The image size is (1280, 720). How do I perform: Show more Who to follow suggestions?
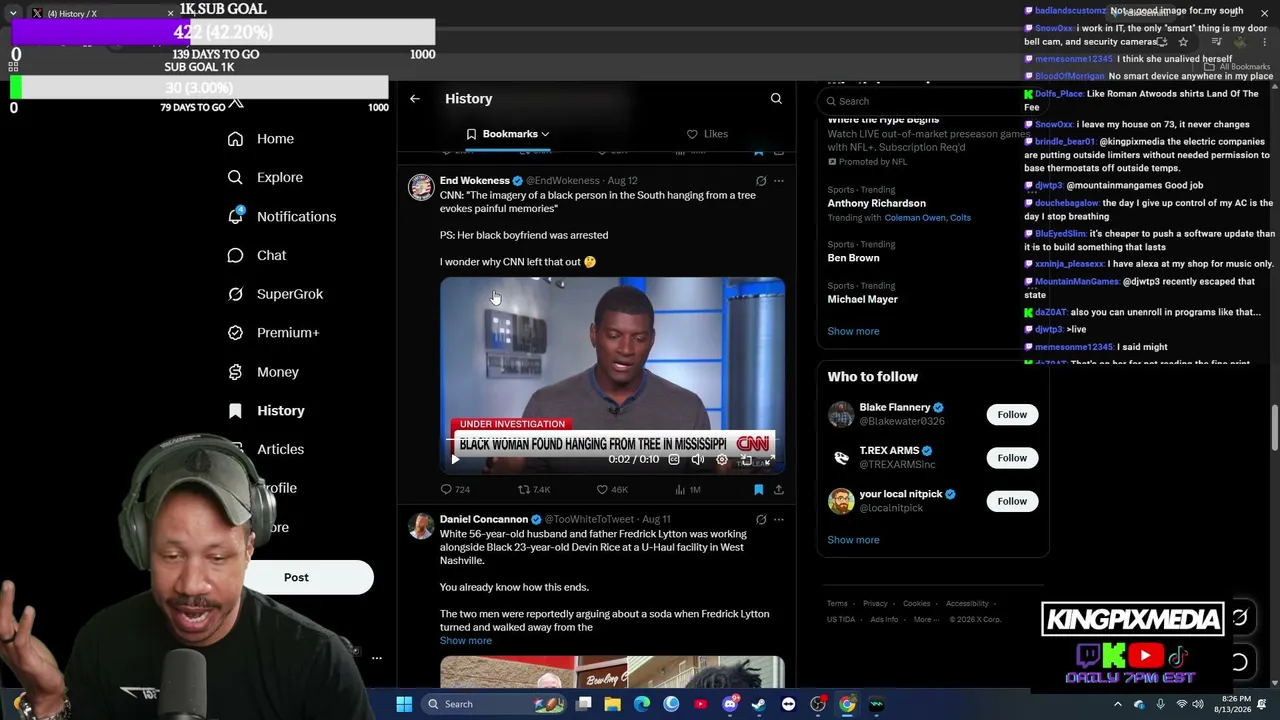[x=853, y=540]
